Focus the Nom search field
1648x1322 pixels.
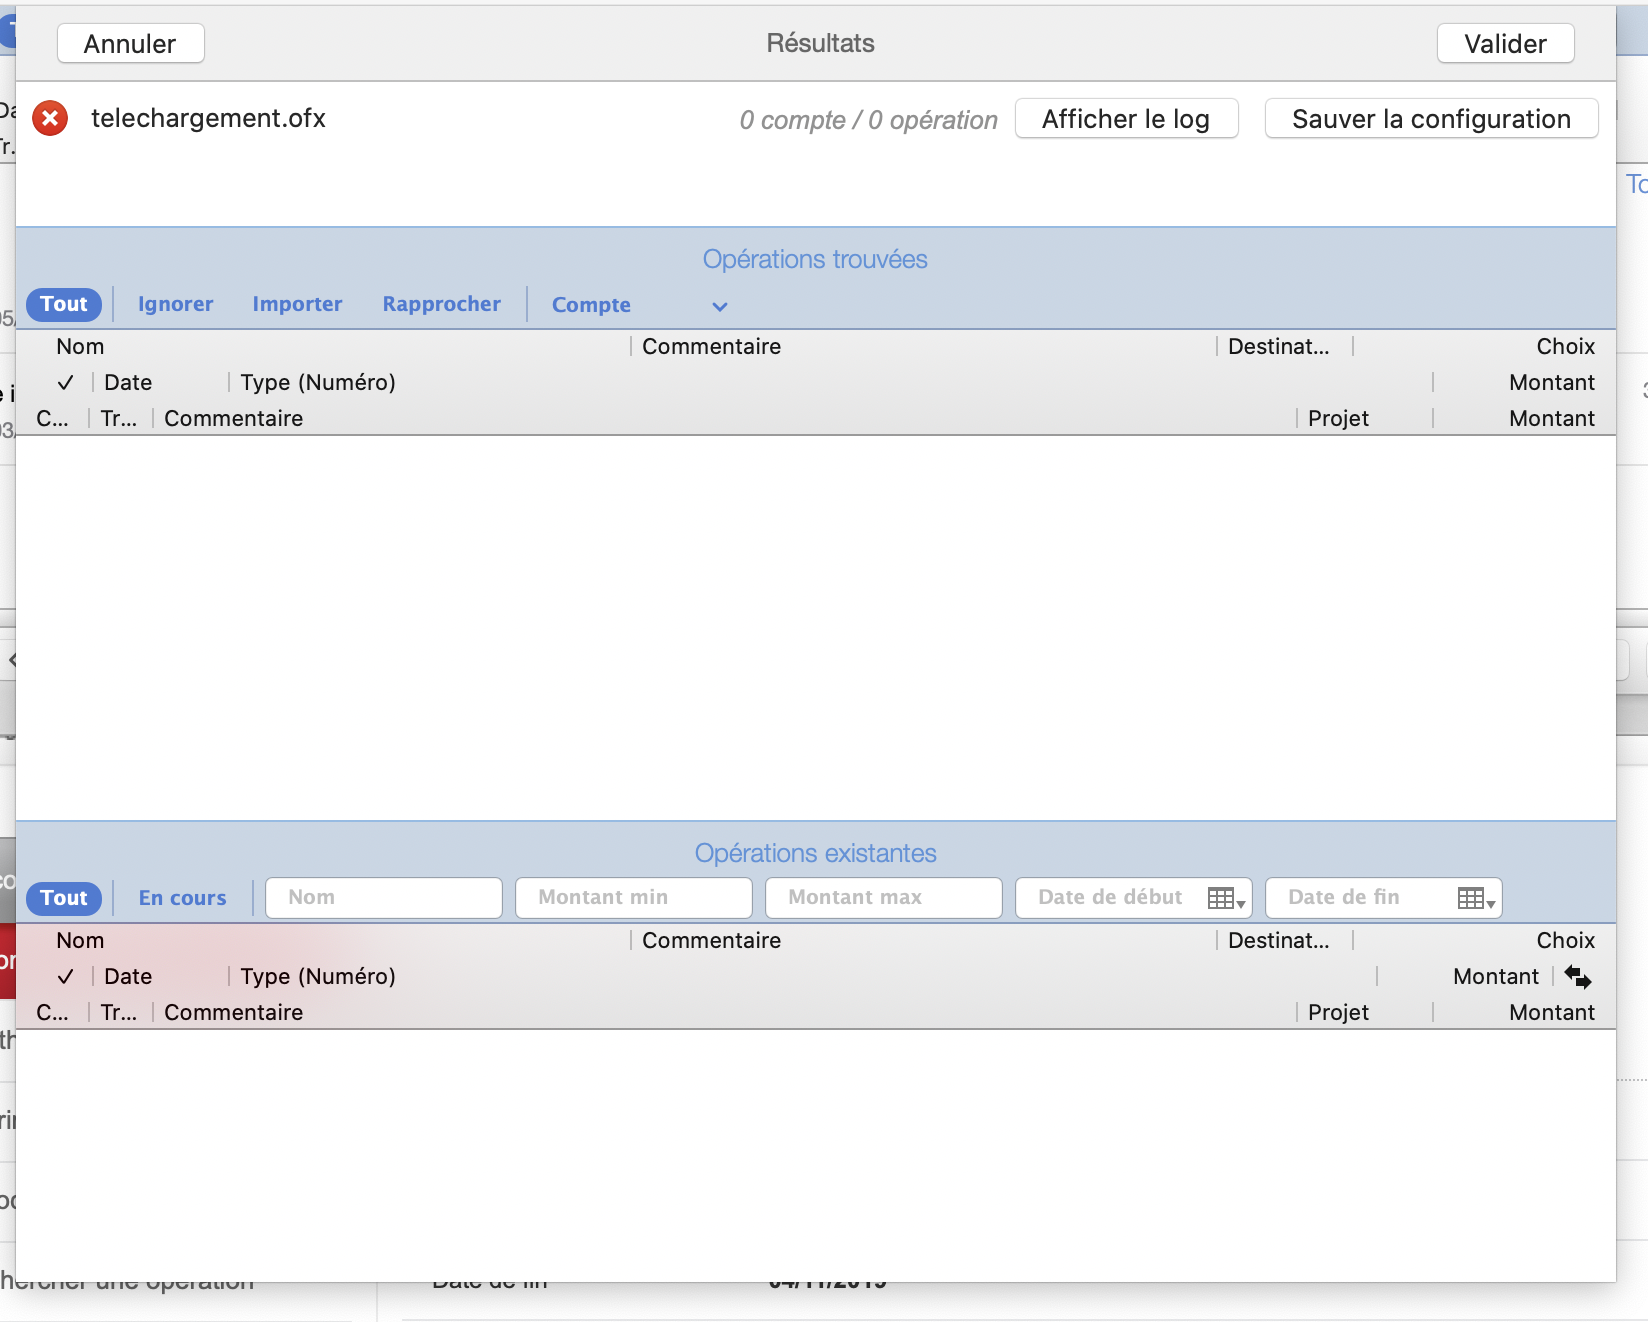384,898
